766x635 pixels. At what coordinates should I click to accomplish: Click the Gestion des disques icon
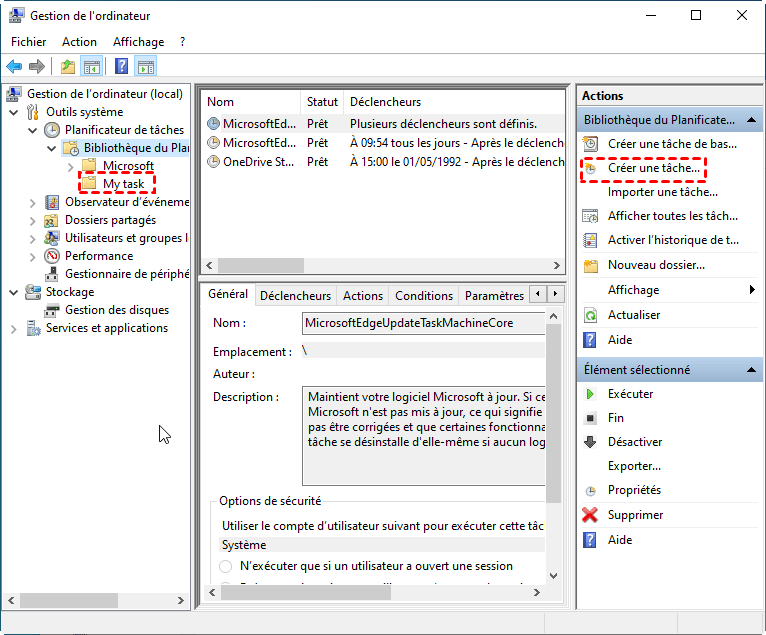(52, 310)
